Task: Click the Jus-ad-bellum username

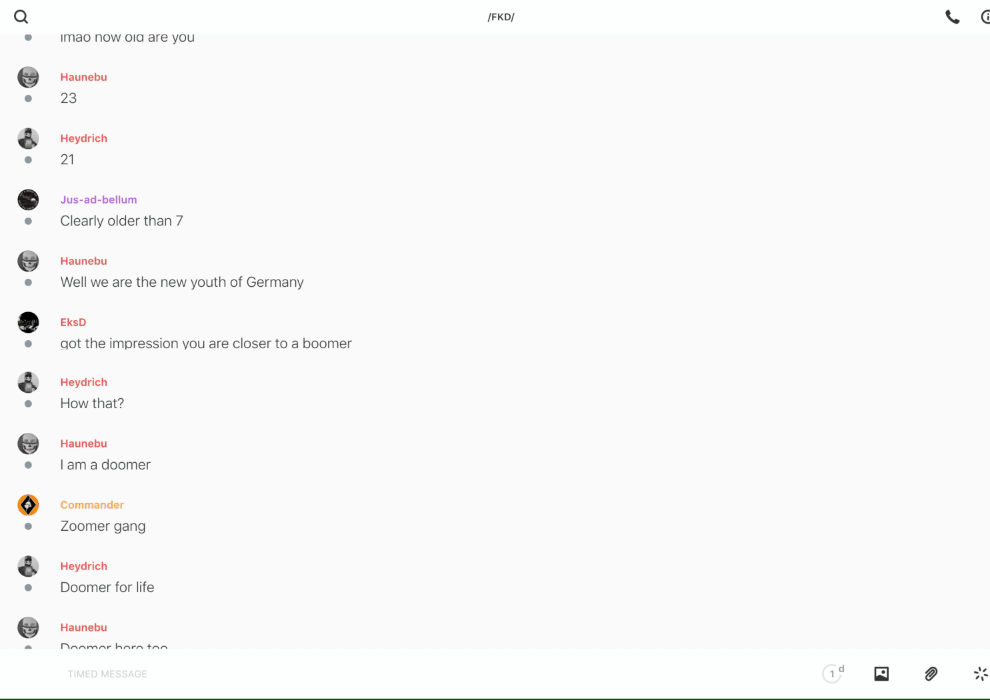Action: click(98, 199)
